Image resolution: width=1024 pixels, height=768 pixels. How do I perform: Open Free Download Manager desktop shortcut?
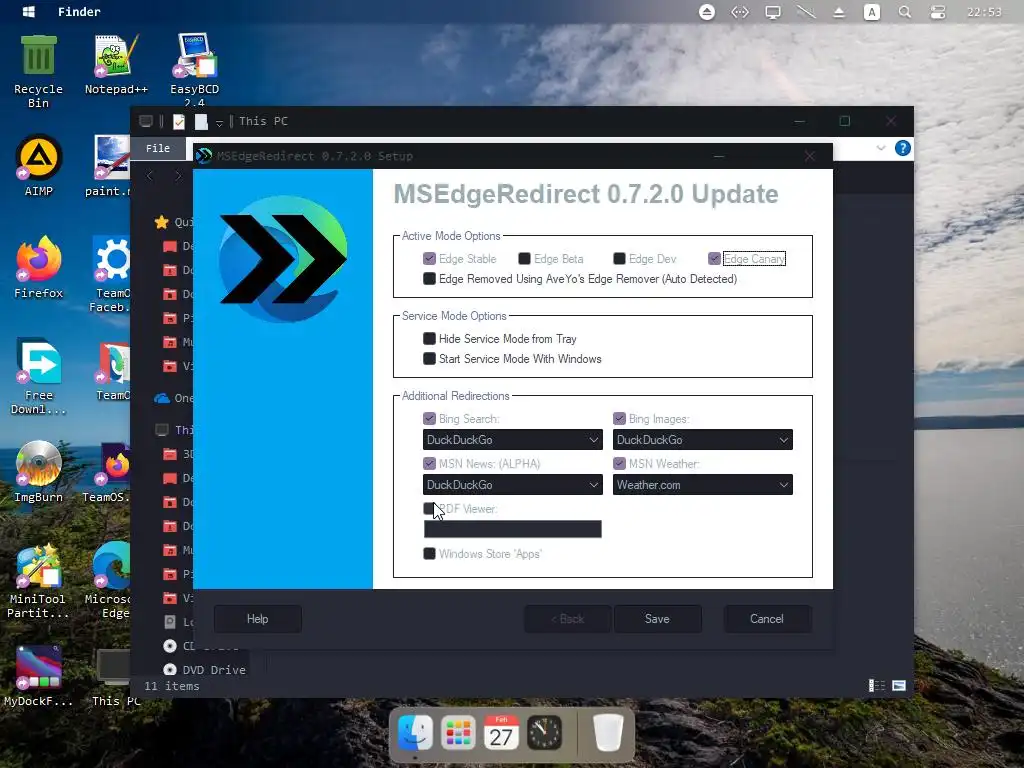point(39,376)
